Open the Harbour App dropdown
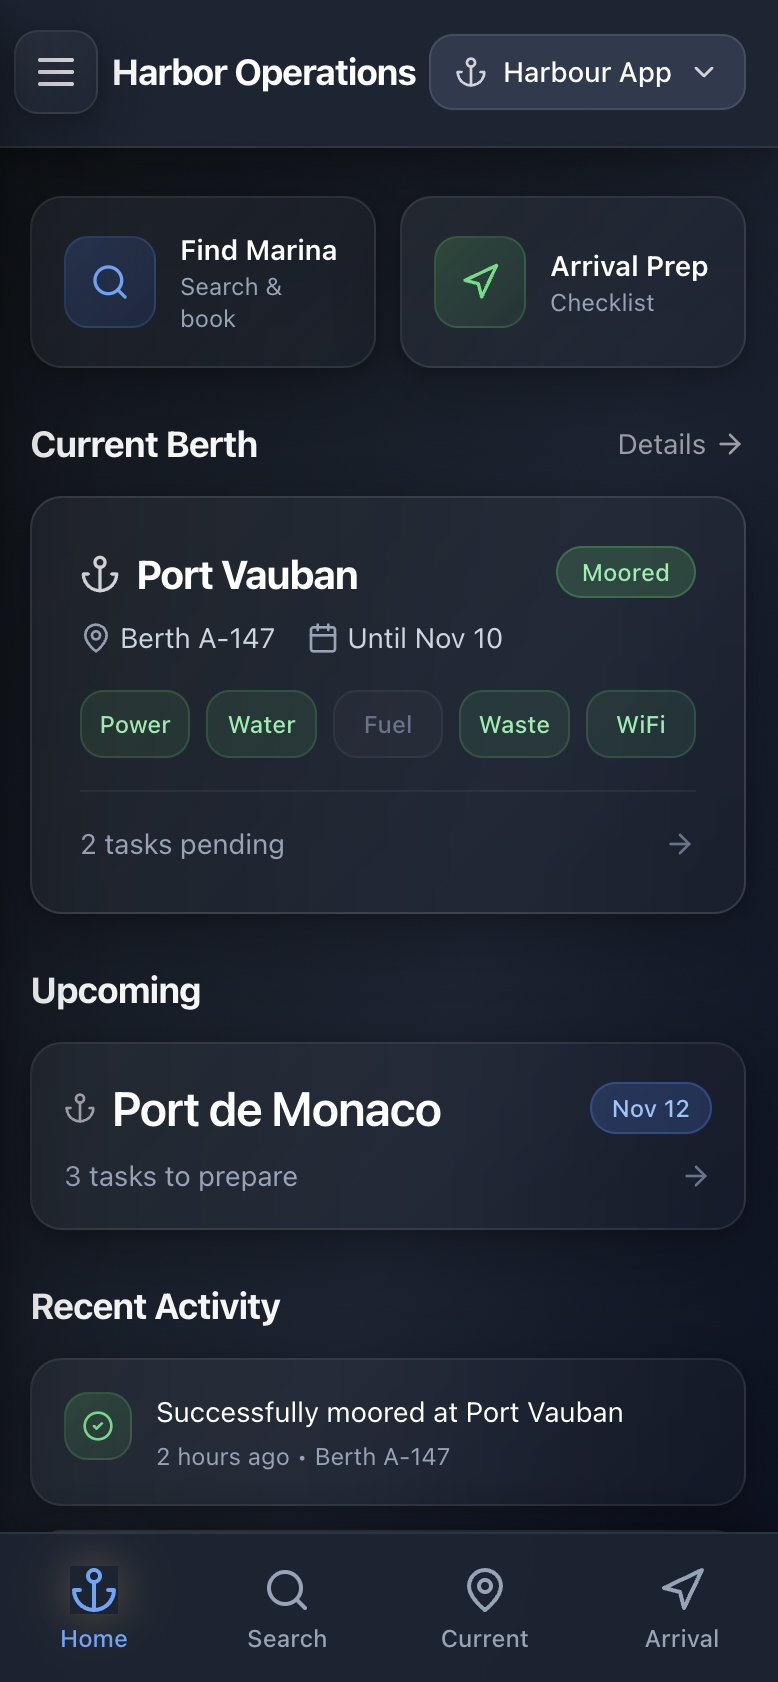 click(587, 72)
